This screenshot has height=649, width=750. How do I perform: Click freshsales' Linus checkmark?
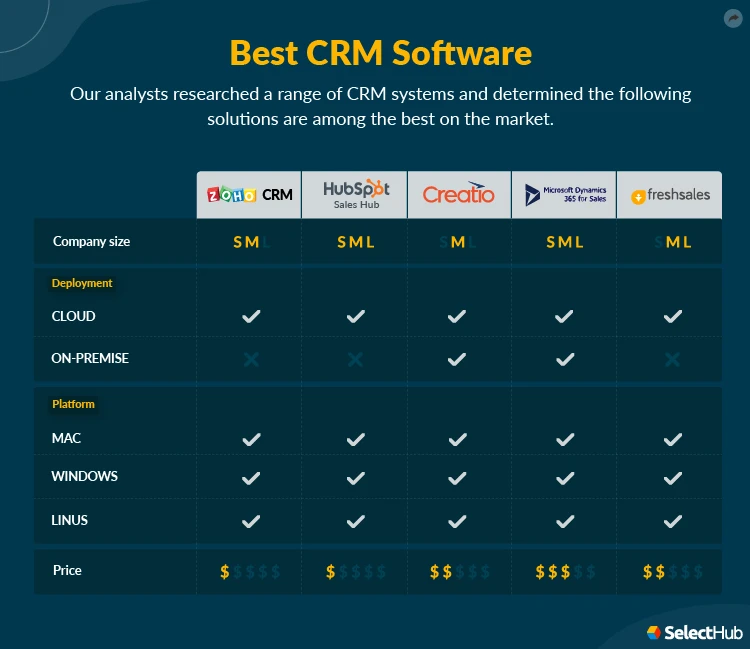click(x=673, y=521)
